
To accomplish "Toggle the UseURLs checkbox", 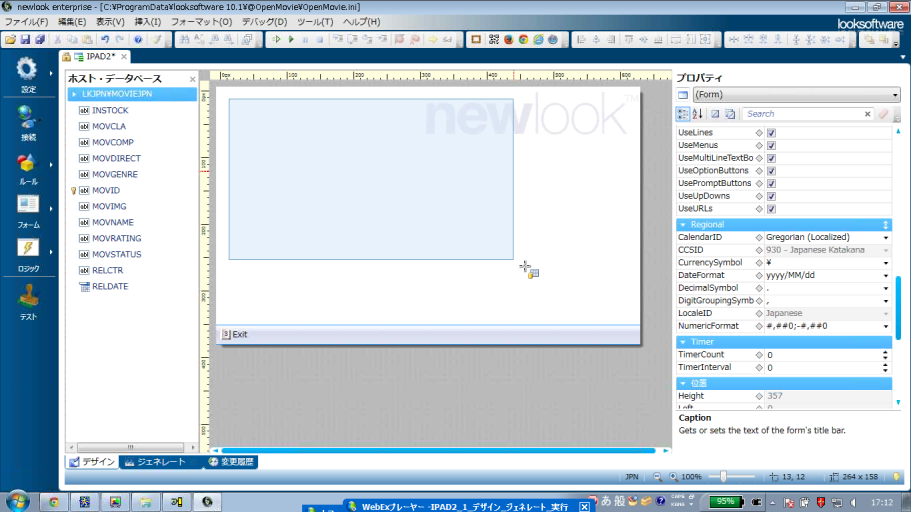I will point(771,209).
